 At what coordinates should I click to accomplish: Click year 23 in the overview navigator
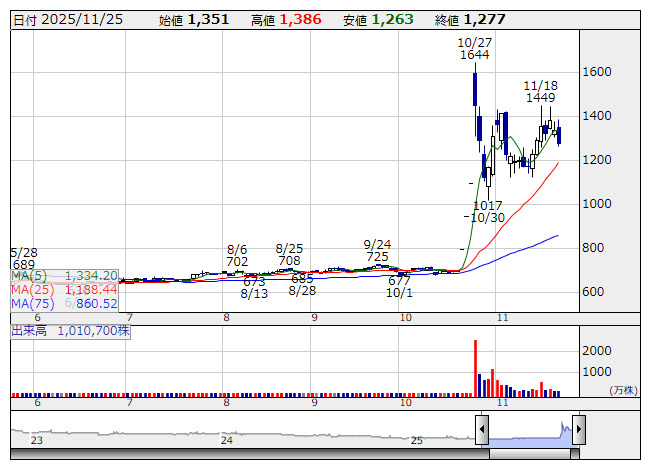tap(37, 440)
